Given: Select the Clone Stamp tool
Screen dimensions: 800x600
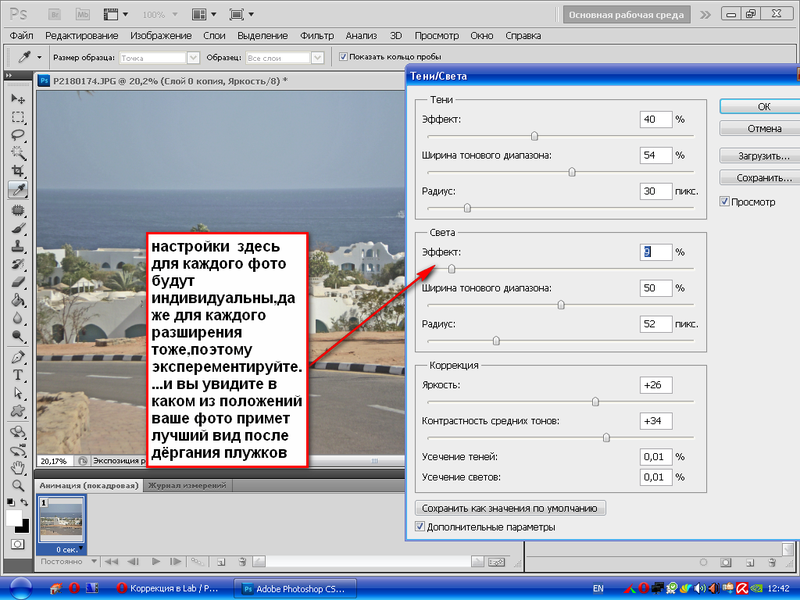Looking at the screenshot, I should click(x=18, y=246).
